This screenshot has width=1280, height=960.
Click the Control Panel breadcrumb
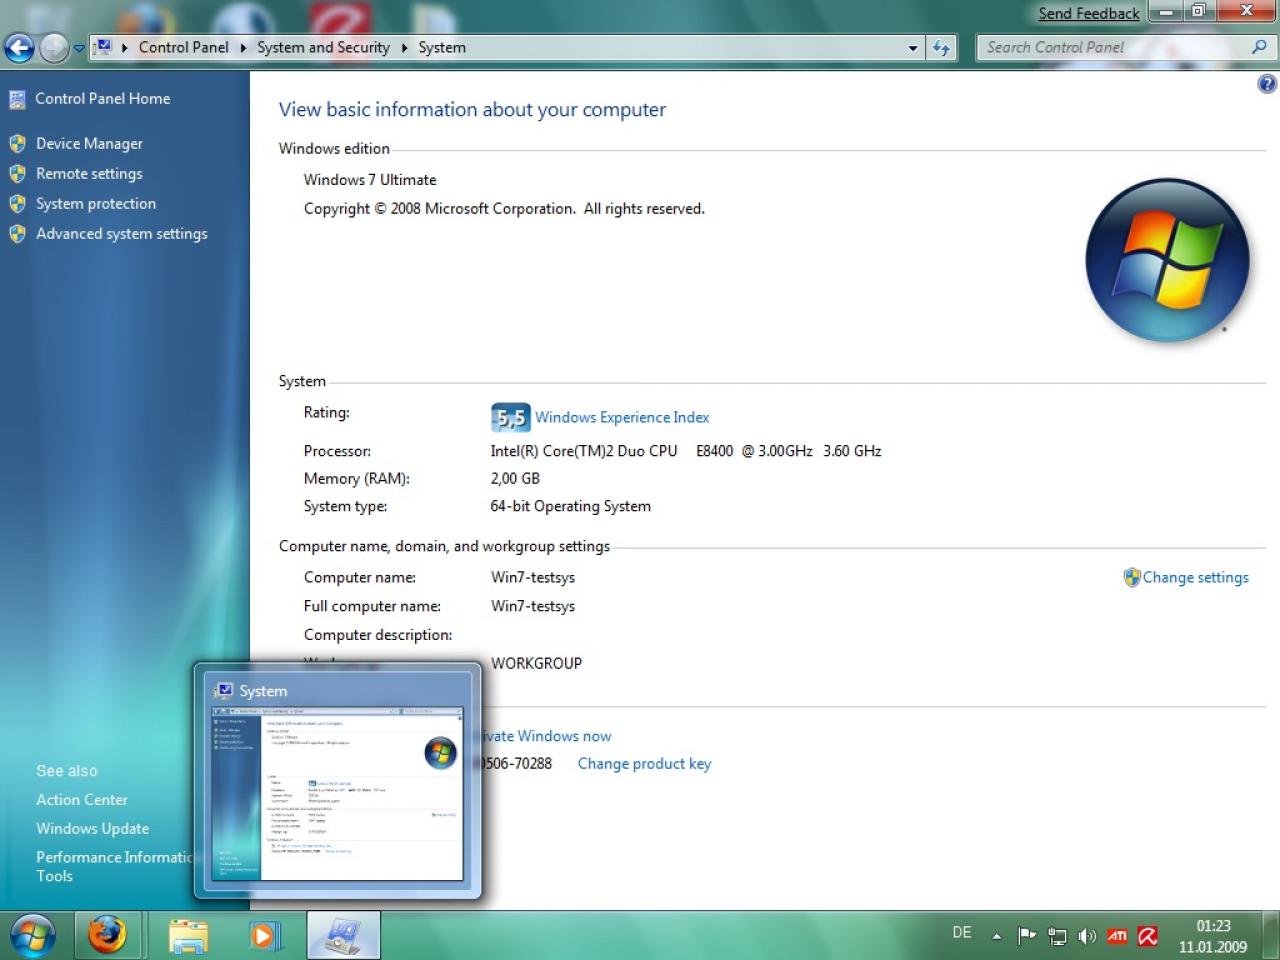click(183, 47)
